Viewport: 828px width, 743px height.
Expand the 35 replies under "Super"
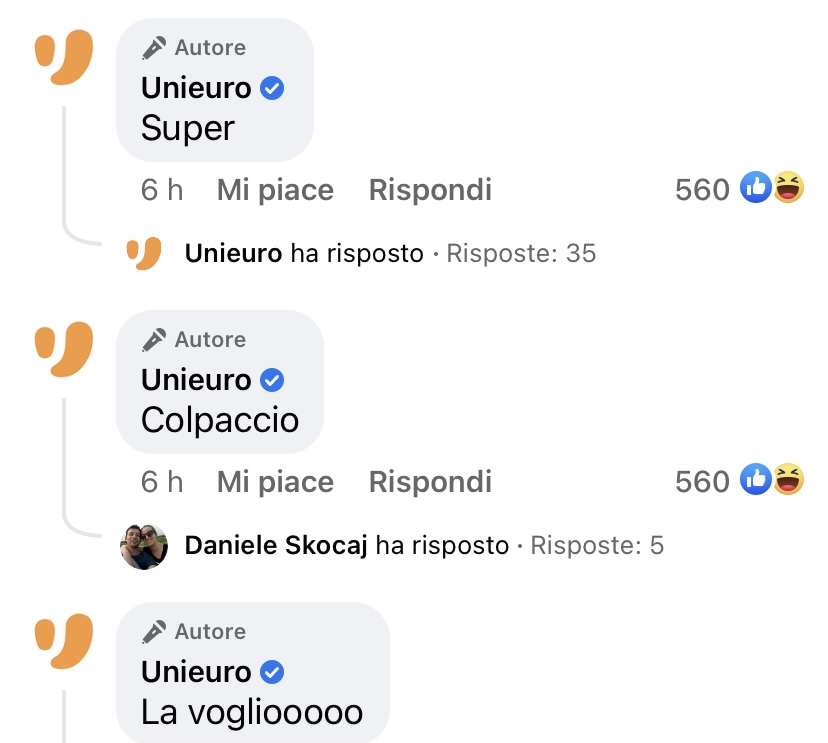pos(520,254)
